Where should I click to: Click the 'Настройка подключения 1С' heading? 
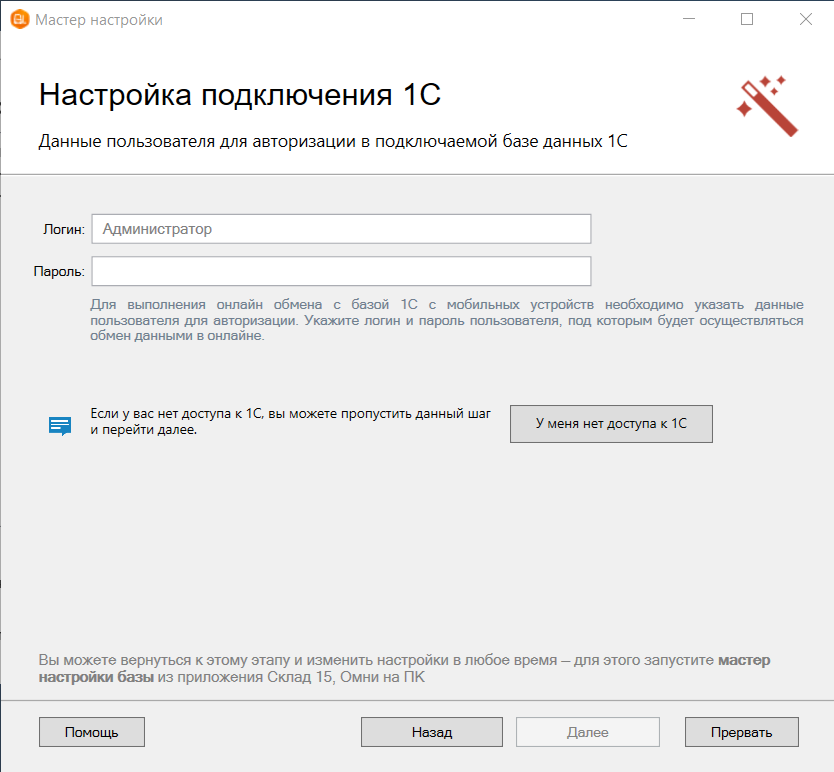click(x=240, y=95)
